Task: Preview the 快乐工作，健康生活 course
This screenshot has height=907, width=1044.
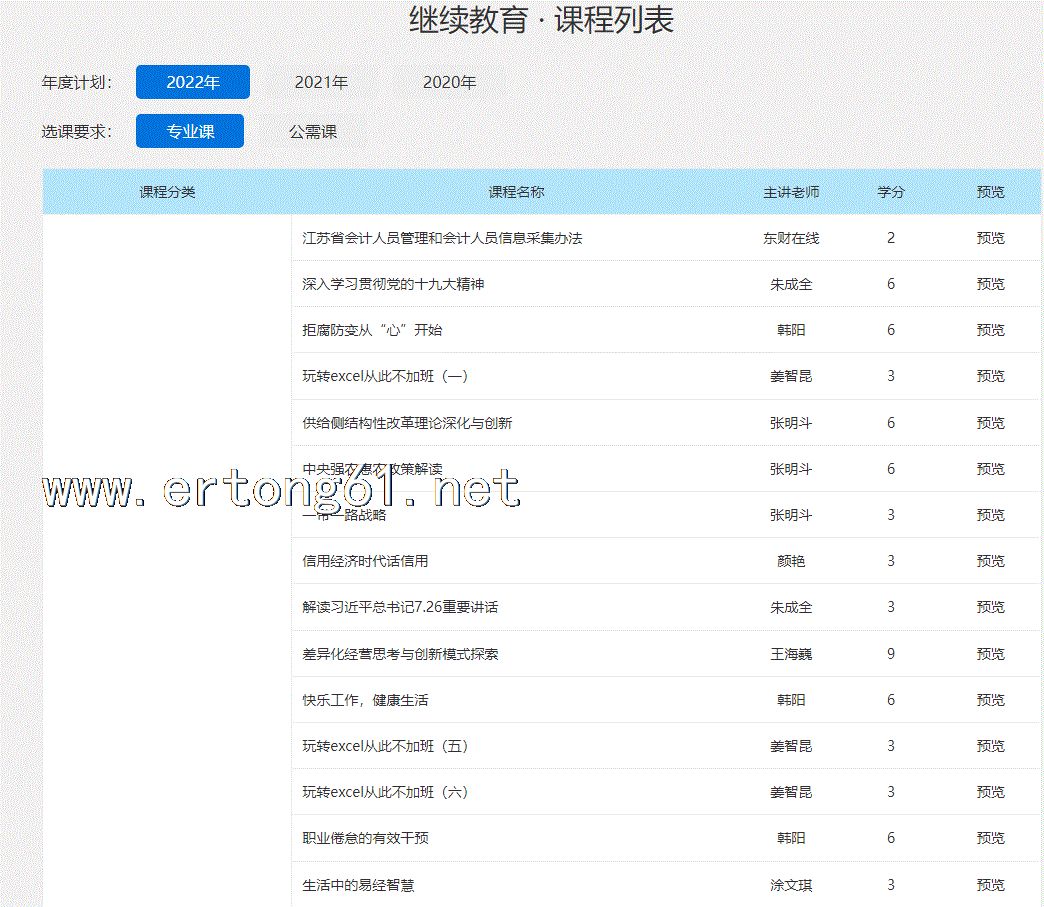Action: (x=990, y=700)
